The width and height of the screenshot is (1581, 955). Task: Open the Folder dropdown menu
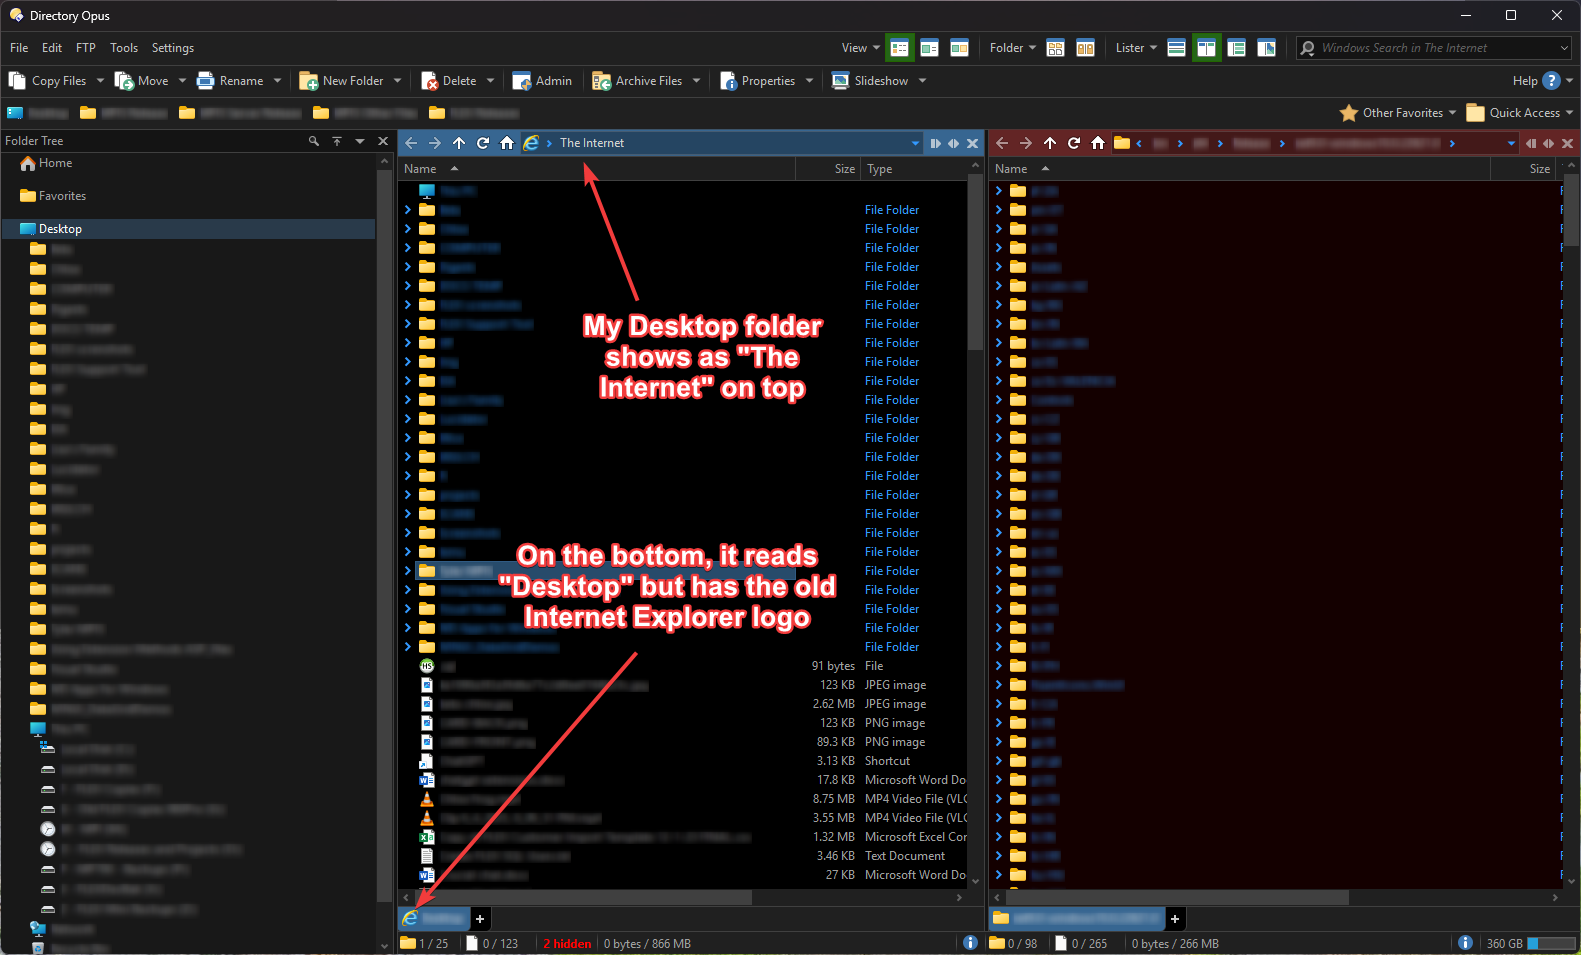click(1013, 48)
